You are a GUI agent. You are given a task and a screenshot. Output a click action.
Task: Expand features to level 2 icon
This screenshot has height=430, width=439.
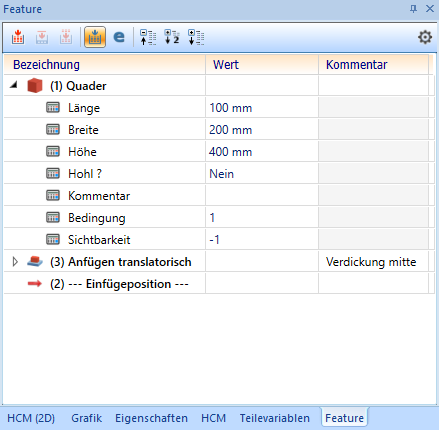(172, 37)
